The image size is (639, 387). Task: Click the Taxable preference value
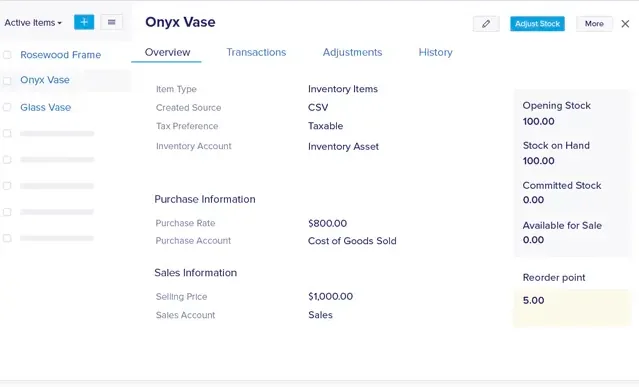(x=325, y=126)
